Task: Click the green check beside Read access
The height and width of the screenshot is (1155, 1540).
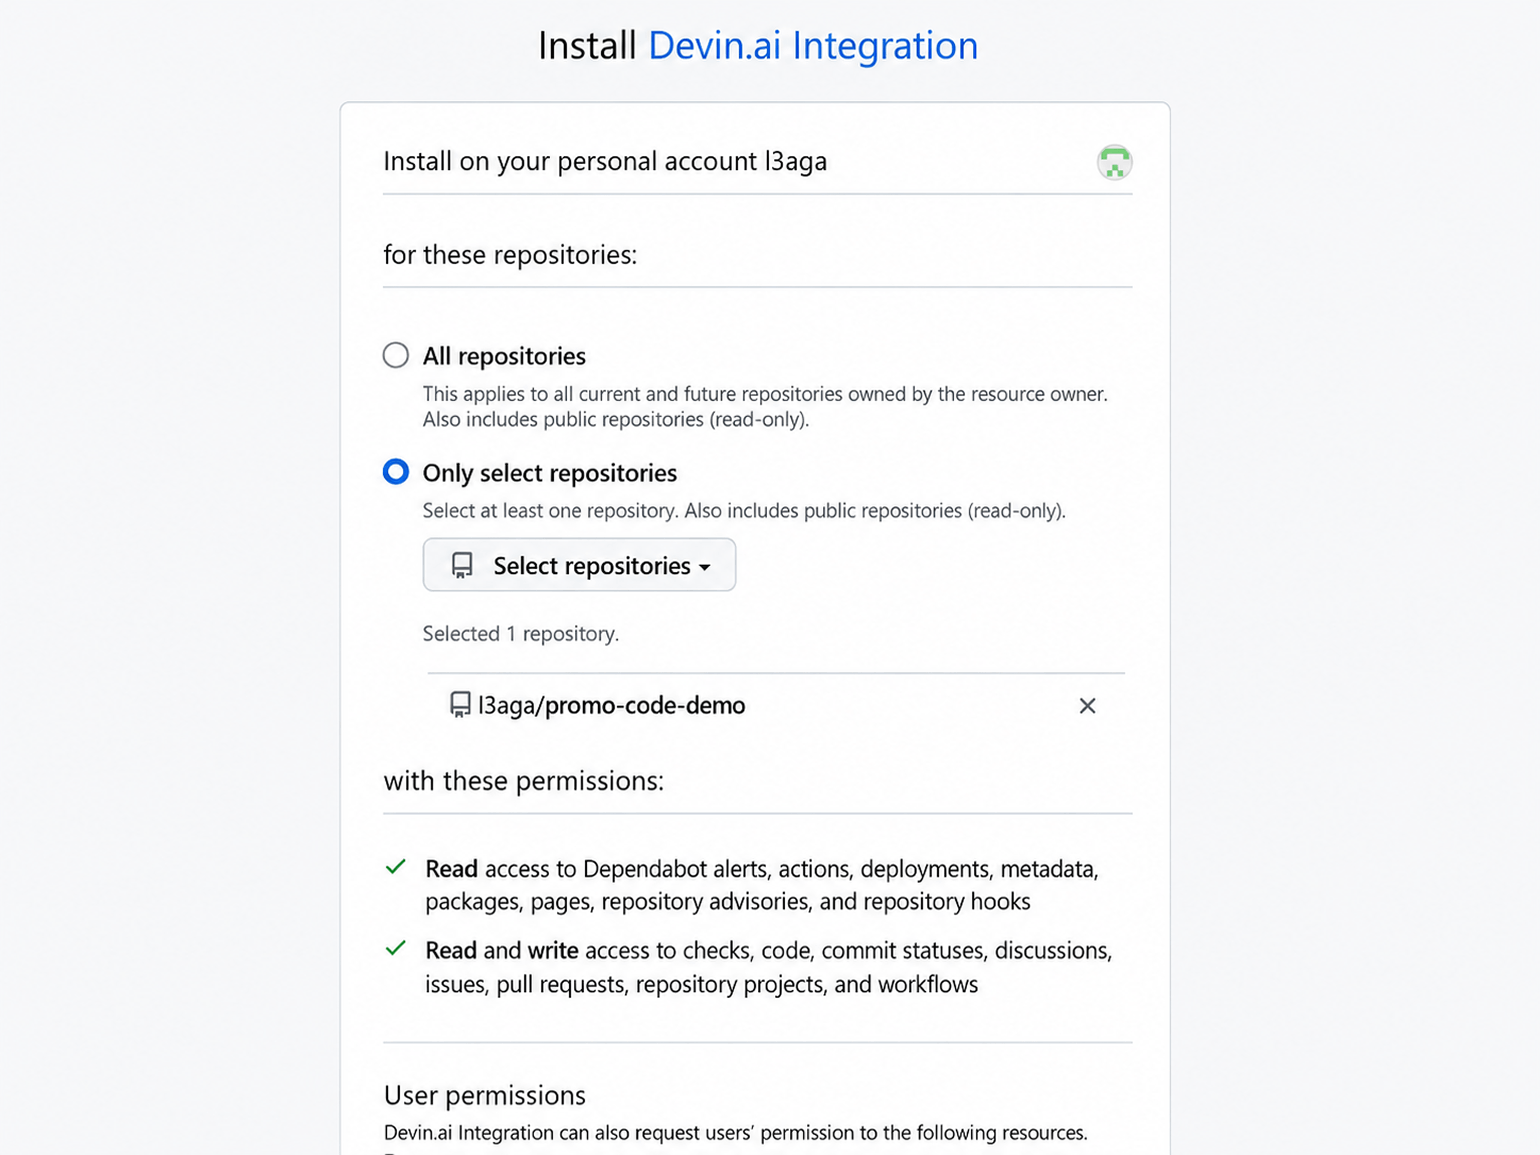Action: point(396,867)
